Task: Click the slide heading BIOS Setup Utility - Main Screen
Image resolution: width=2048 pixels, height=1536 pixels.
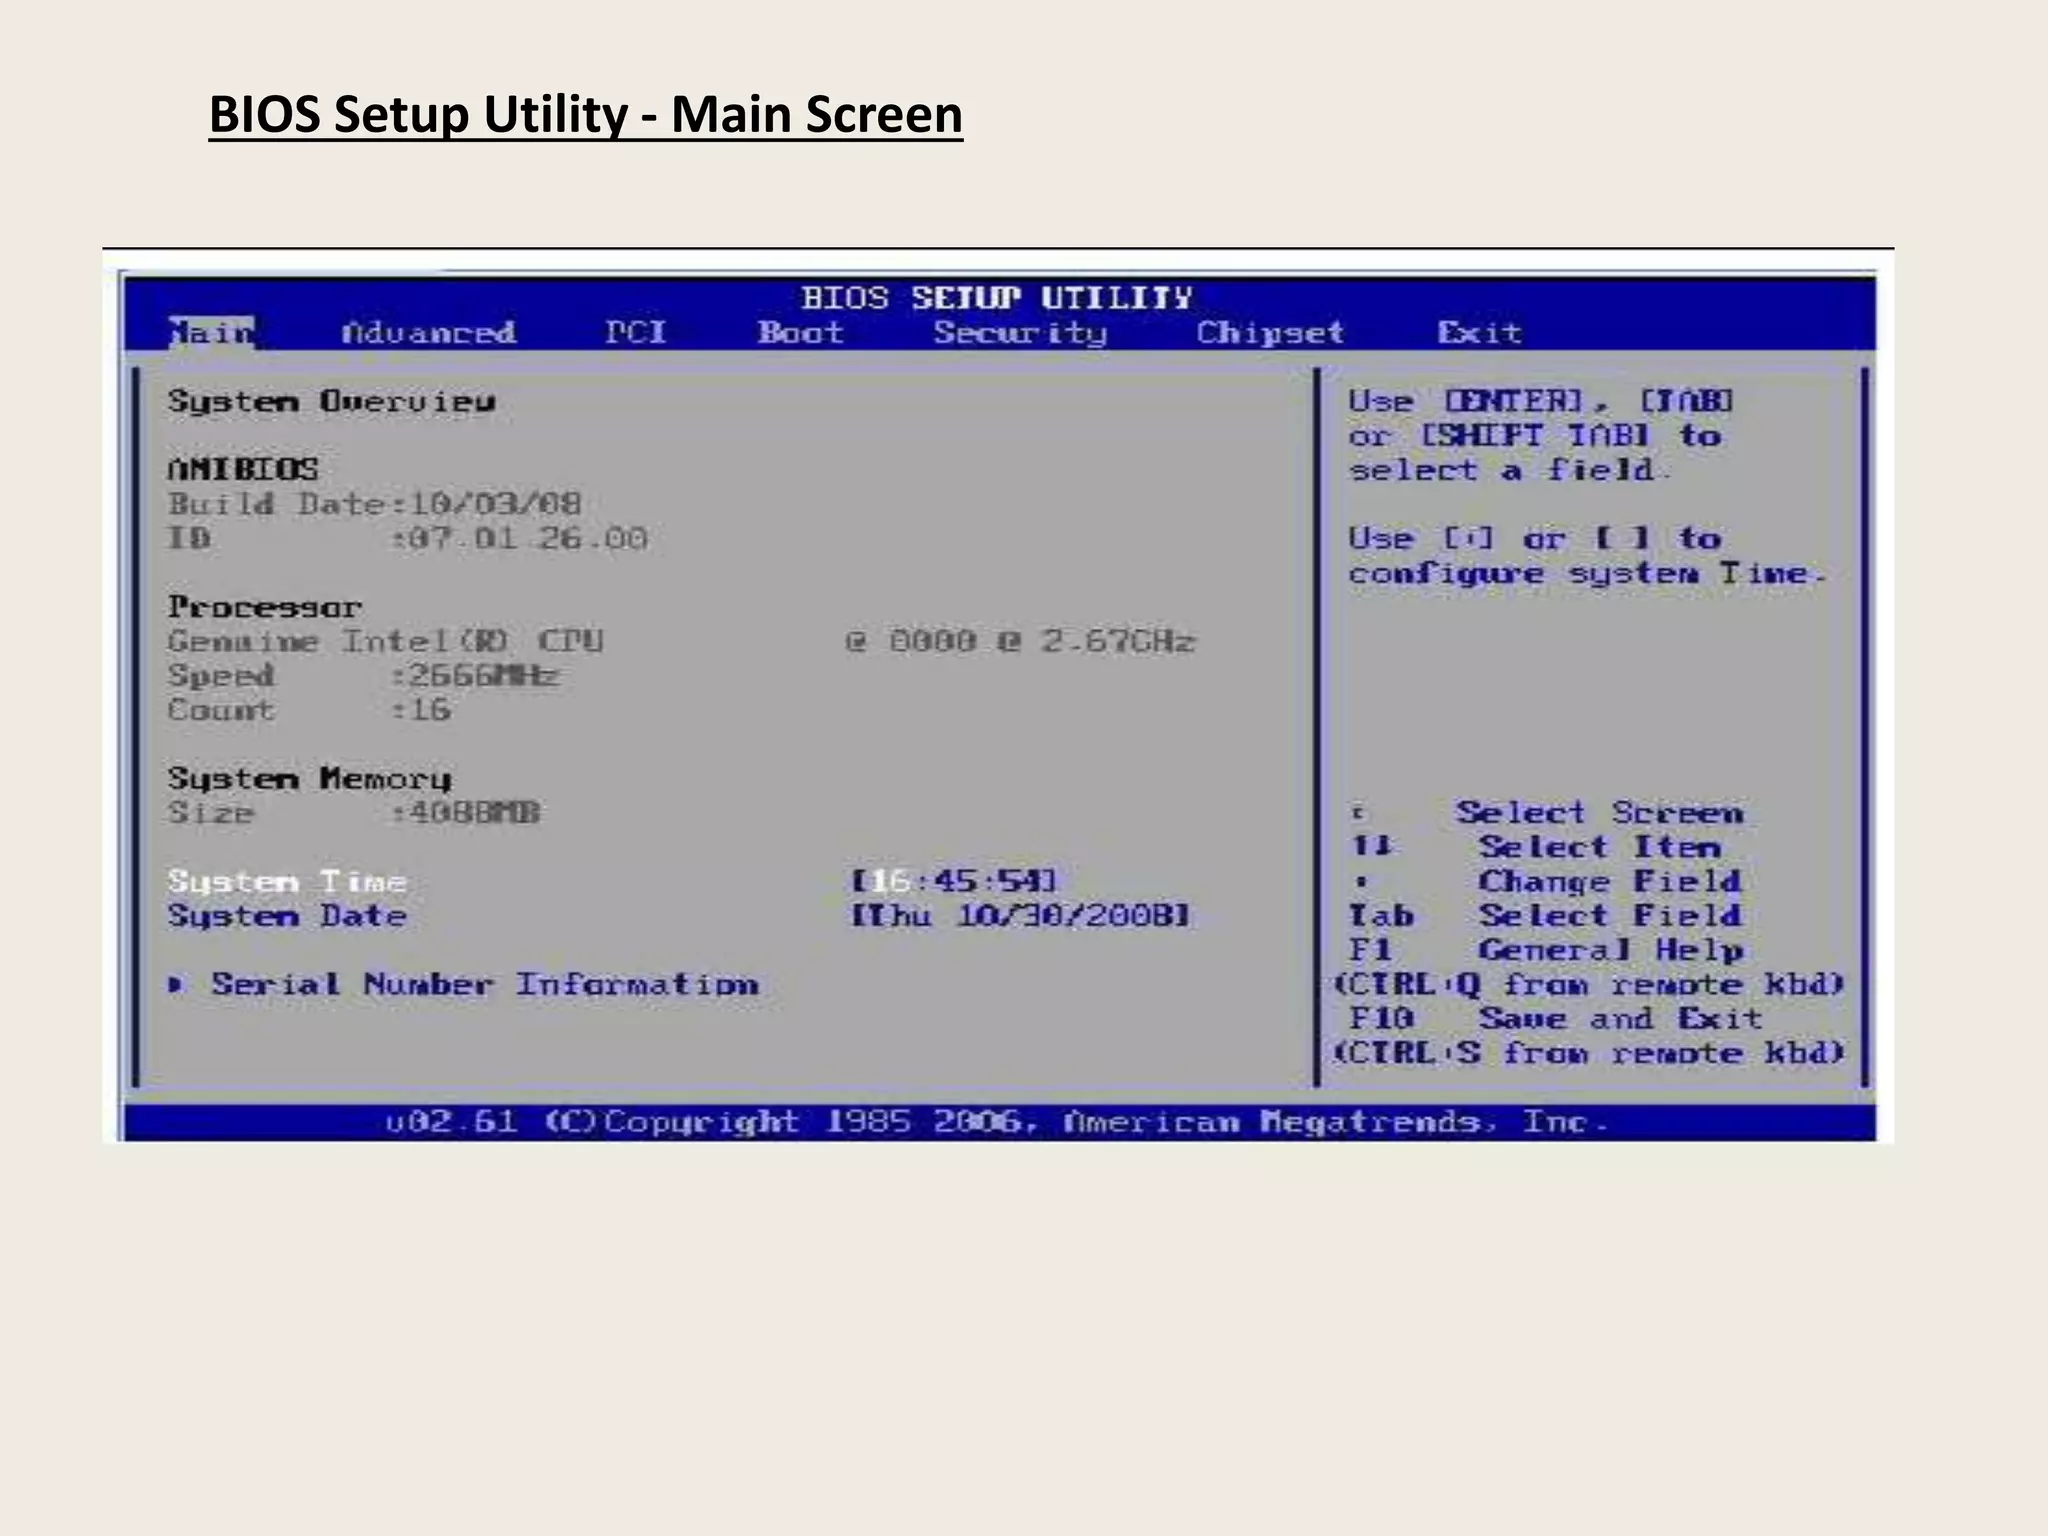Action: click(x=586, y=115)
